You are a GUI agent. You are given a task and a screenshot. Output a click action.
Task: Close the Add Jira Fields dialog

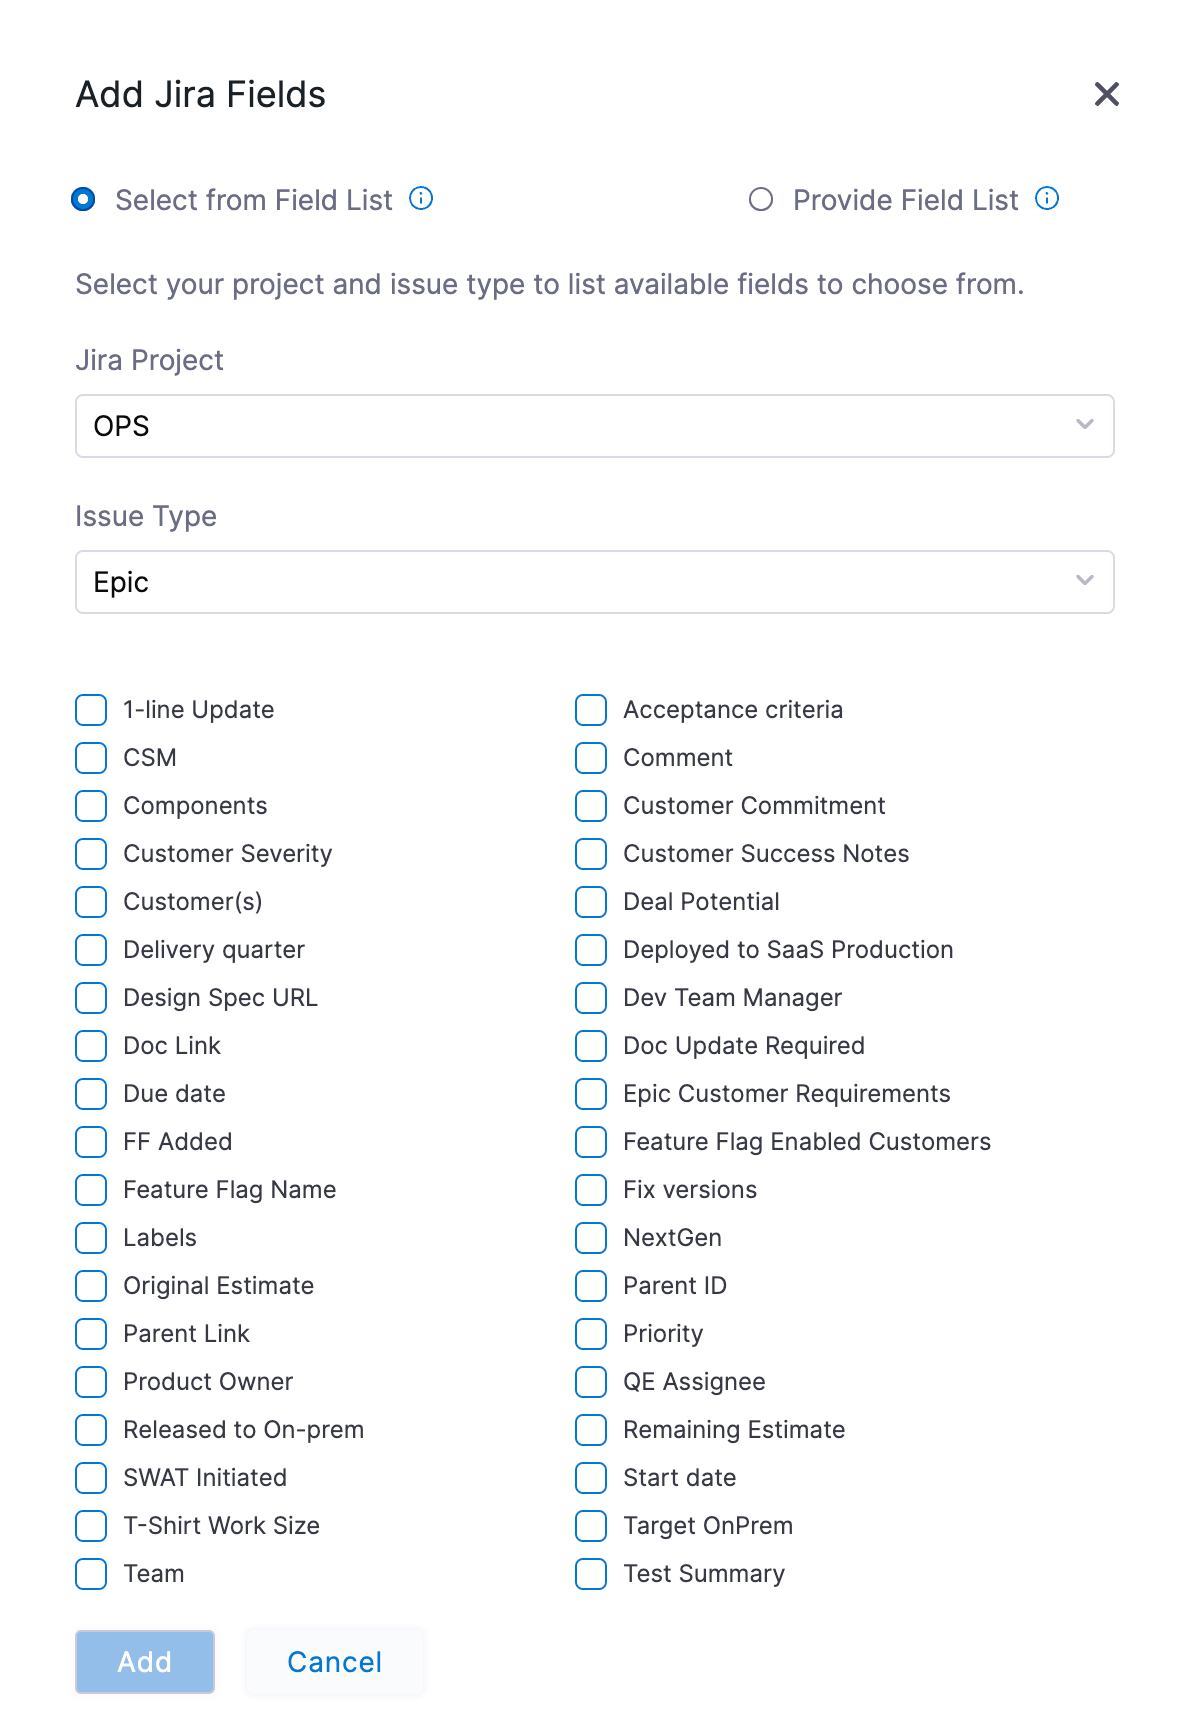tap(1106, 95)
